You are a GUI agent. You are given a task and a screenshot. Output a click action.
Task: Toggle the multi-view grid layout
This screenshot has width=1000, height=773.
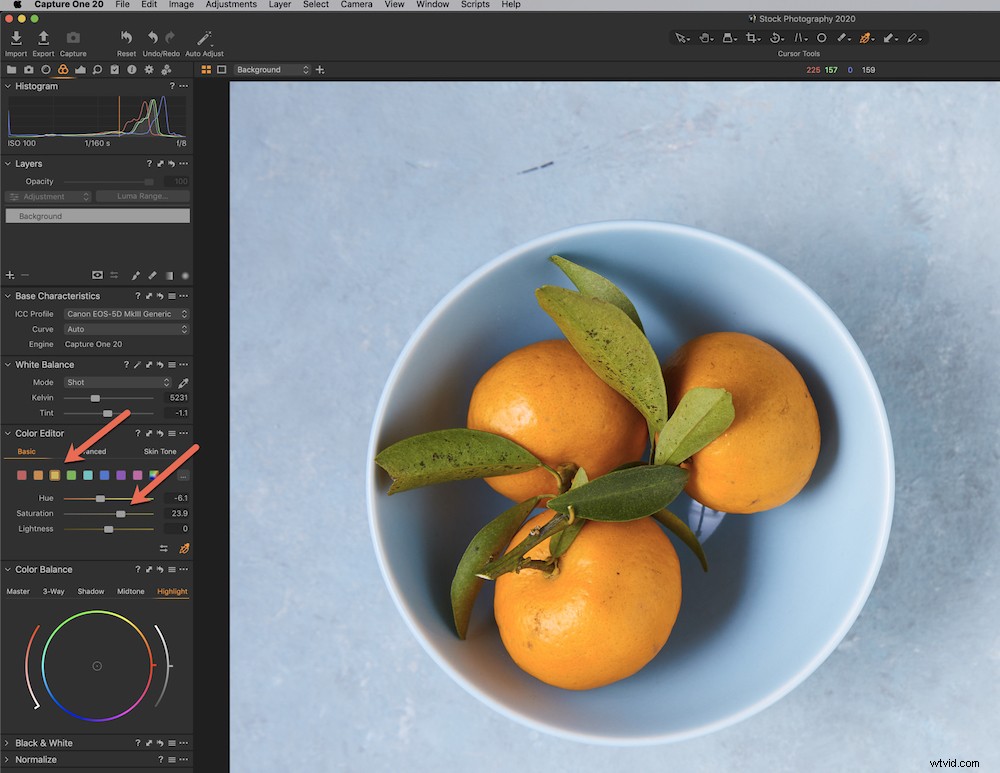205,69
